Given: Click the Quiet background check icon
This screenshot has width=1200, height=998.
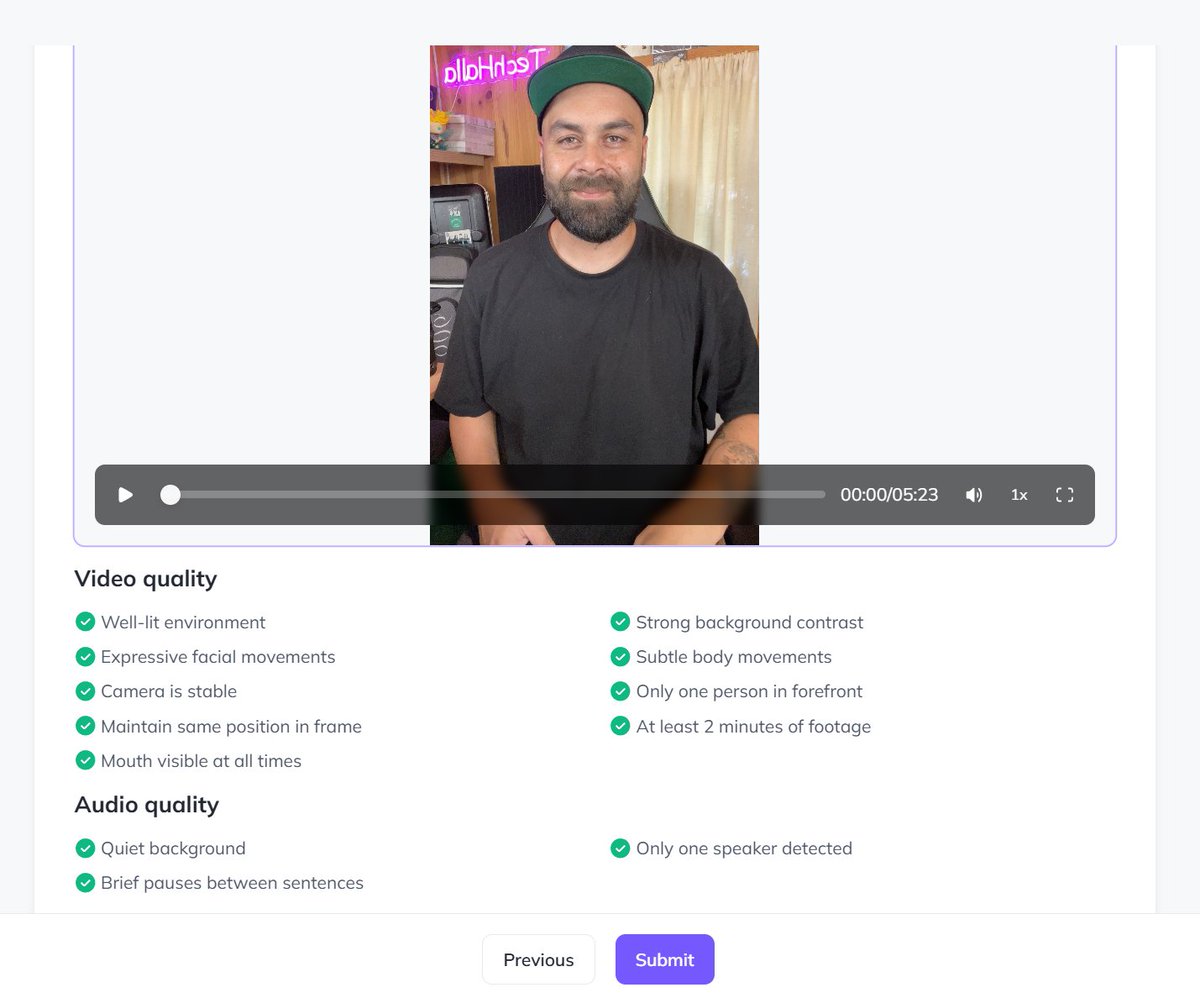Looking at the screenshot, I should tap(85, 848).
